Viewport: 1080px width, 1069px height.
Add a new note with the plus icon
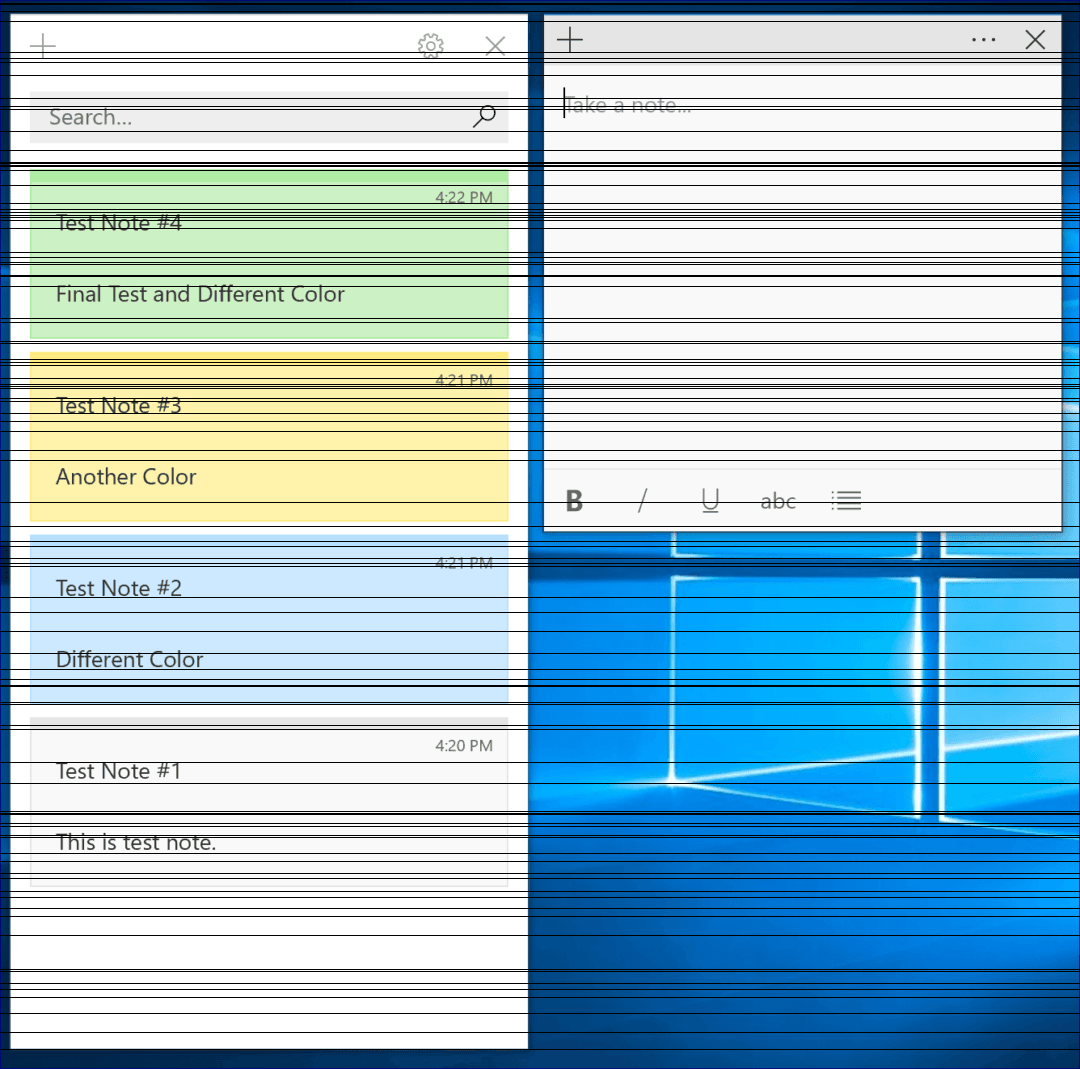[570, 40]
